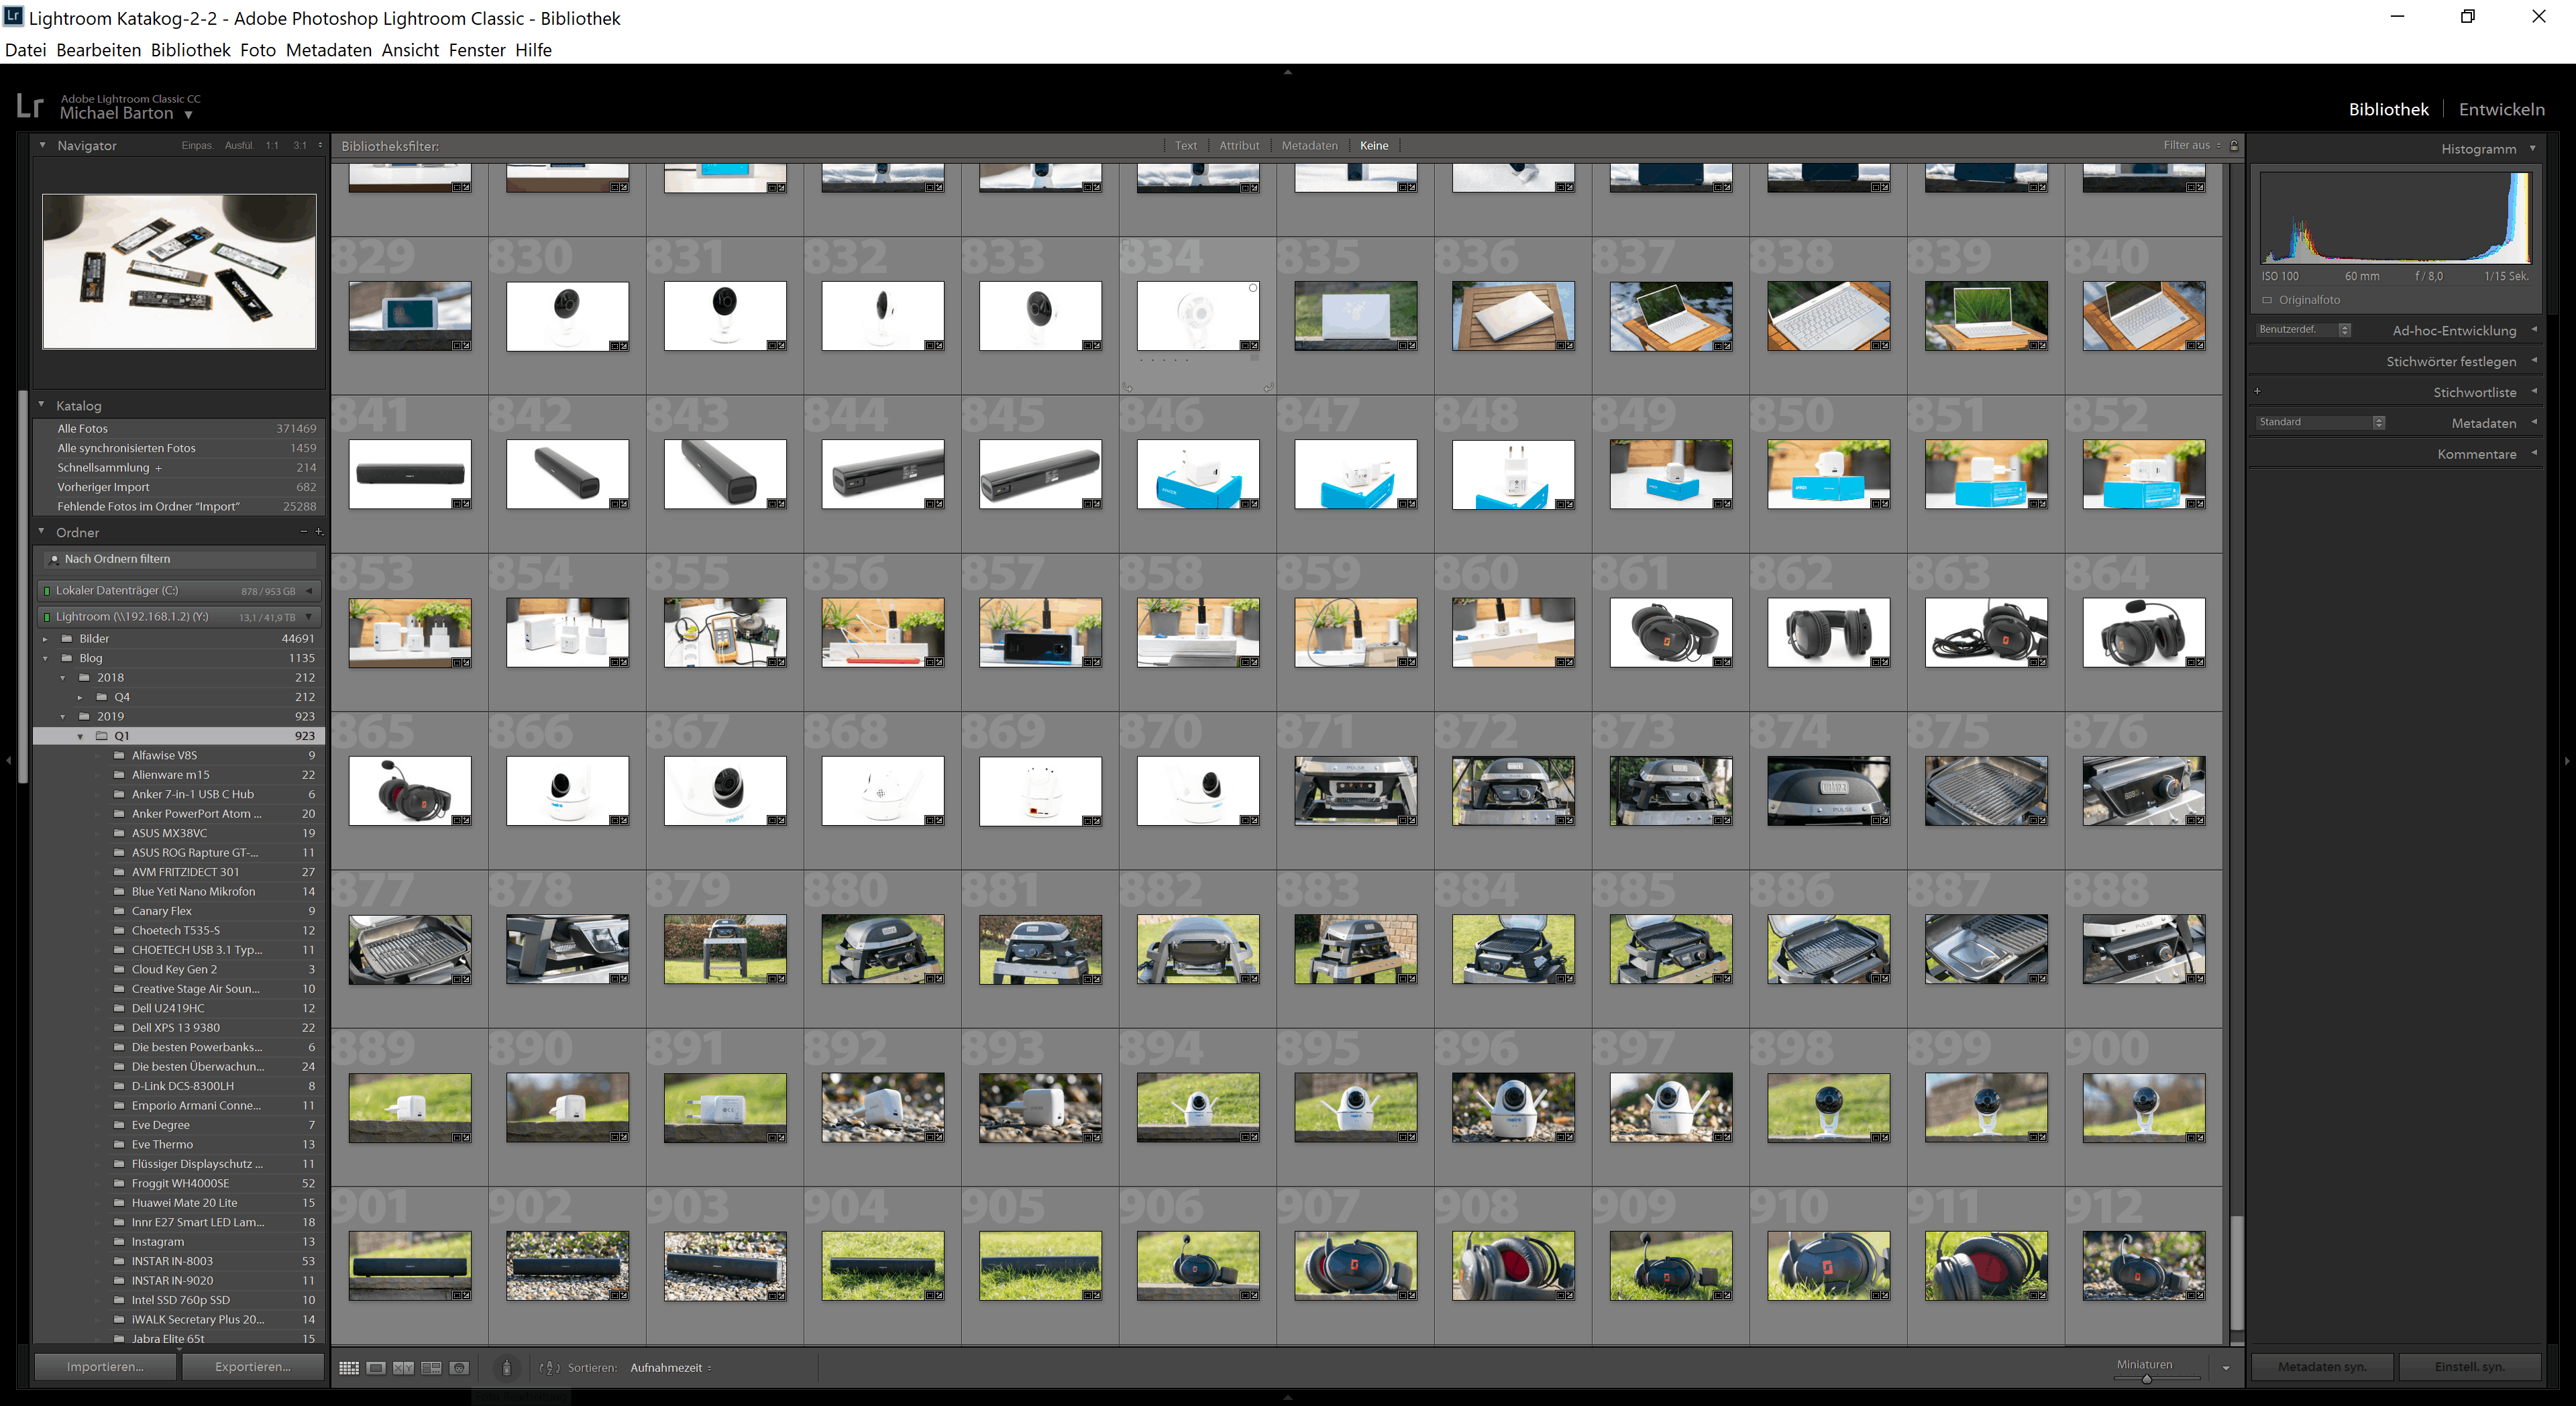Collapse the Navigator panel
The image size is (2576, 1406).
42,146
